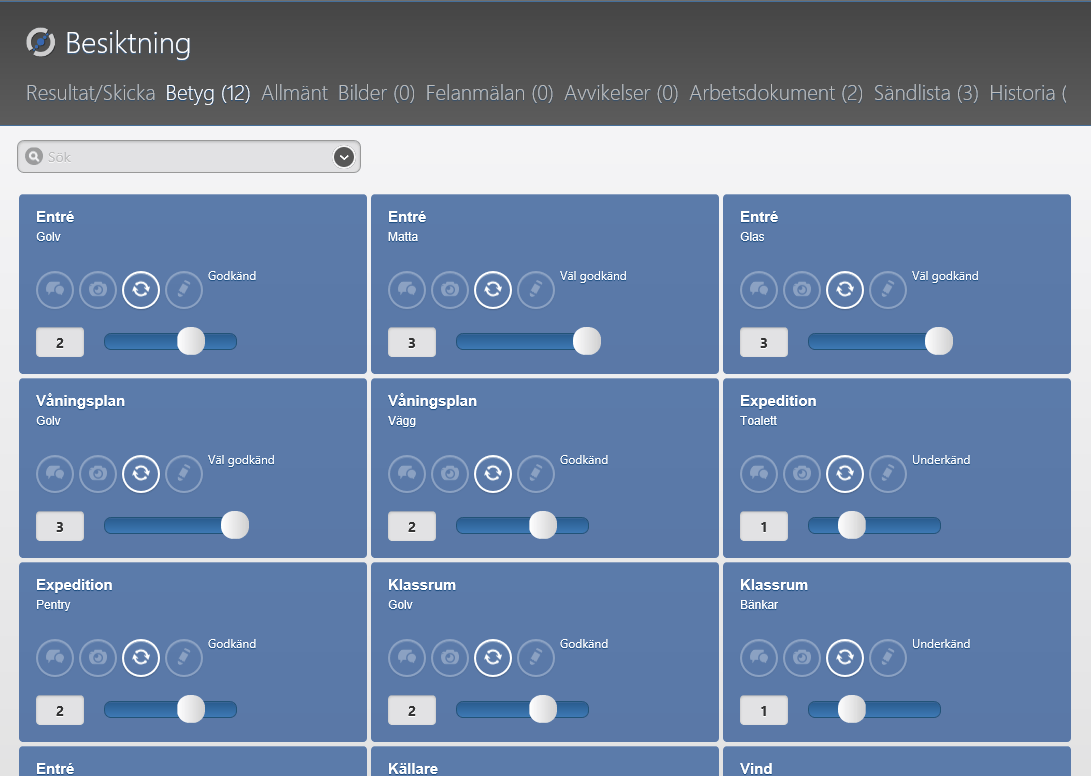Click the Entré Golv grade slider handle
Screen dimensions: 1091x776
[191, 342]
